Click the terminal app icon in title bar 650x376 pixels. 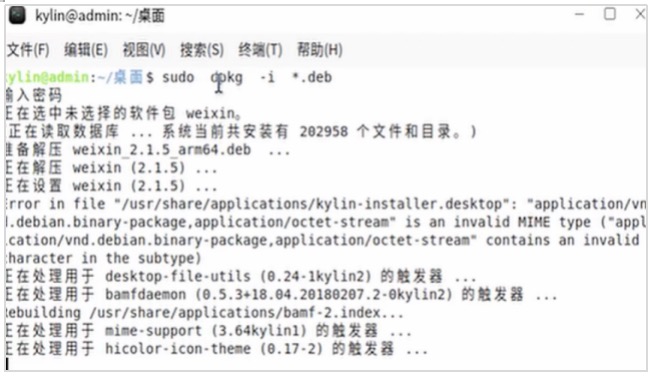coord(17,16)
